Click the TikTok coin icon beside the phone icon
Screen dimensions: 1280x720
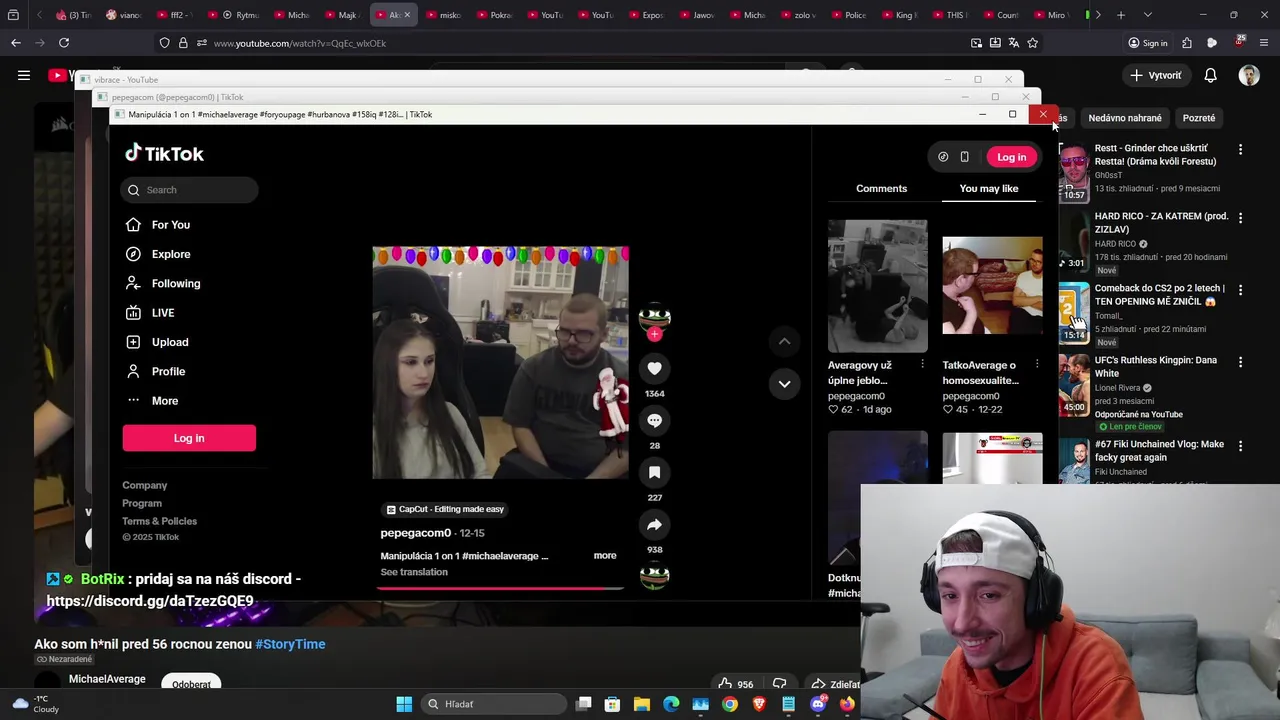click(943, 157)
